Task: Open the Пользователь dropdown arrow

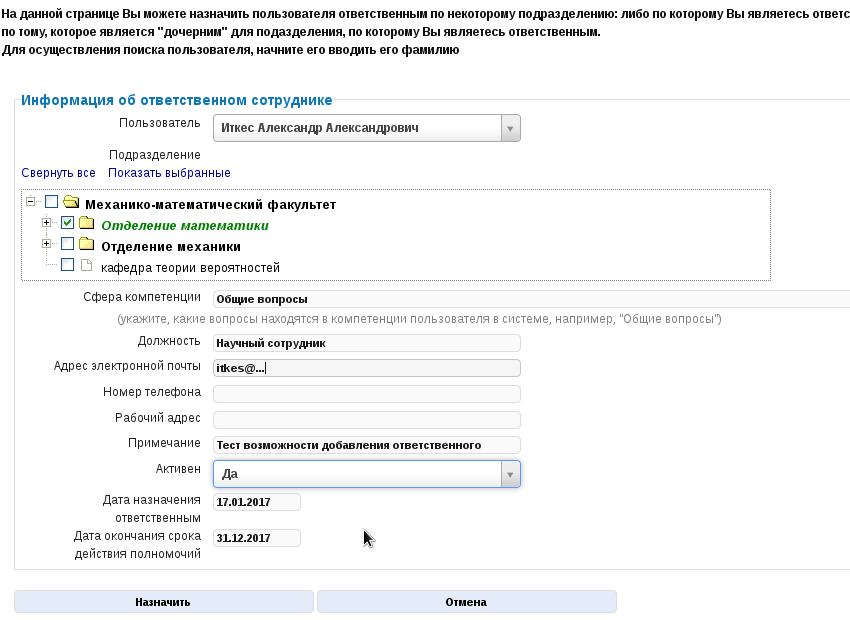Action: 510,128
